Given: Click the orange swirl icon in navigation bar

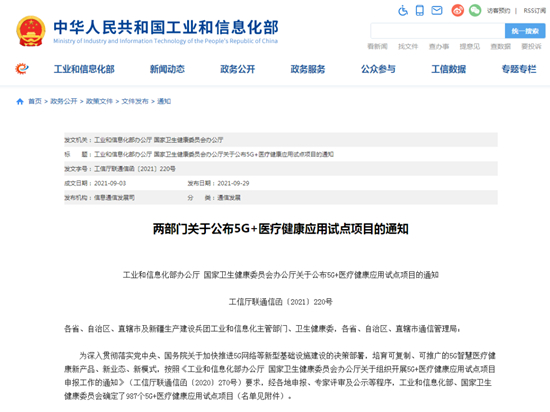Looking at the screenshot, I should pyautogui.click(x=22, y=68).
